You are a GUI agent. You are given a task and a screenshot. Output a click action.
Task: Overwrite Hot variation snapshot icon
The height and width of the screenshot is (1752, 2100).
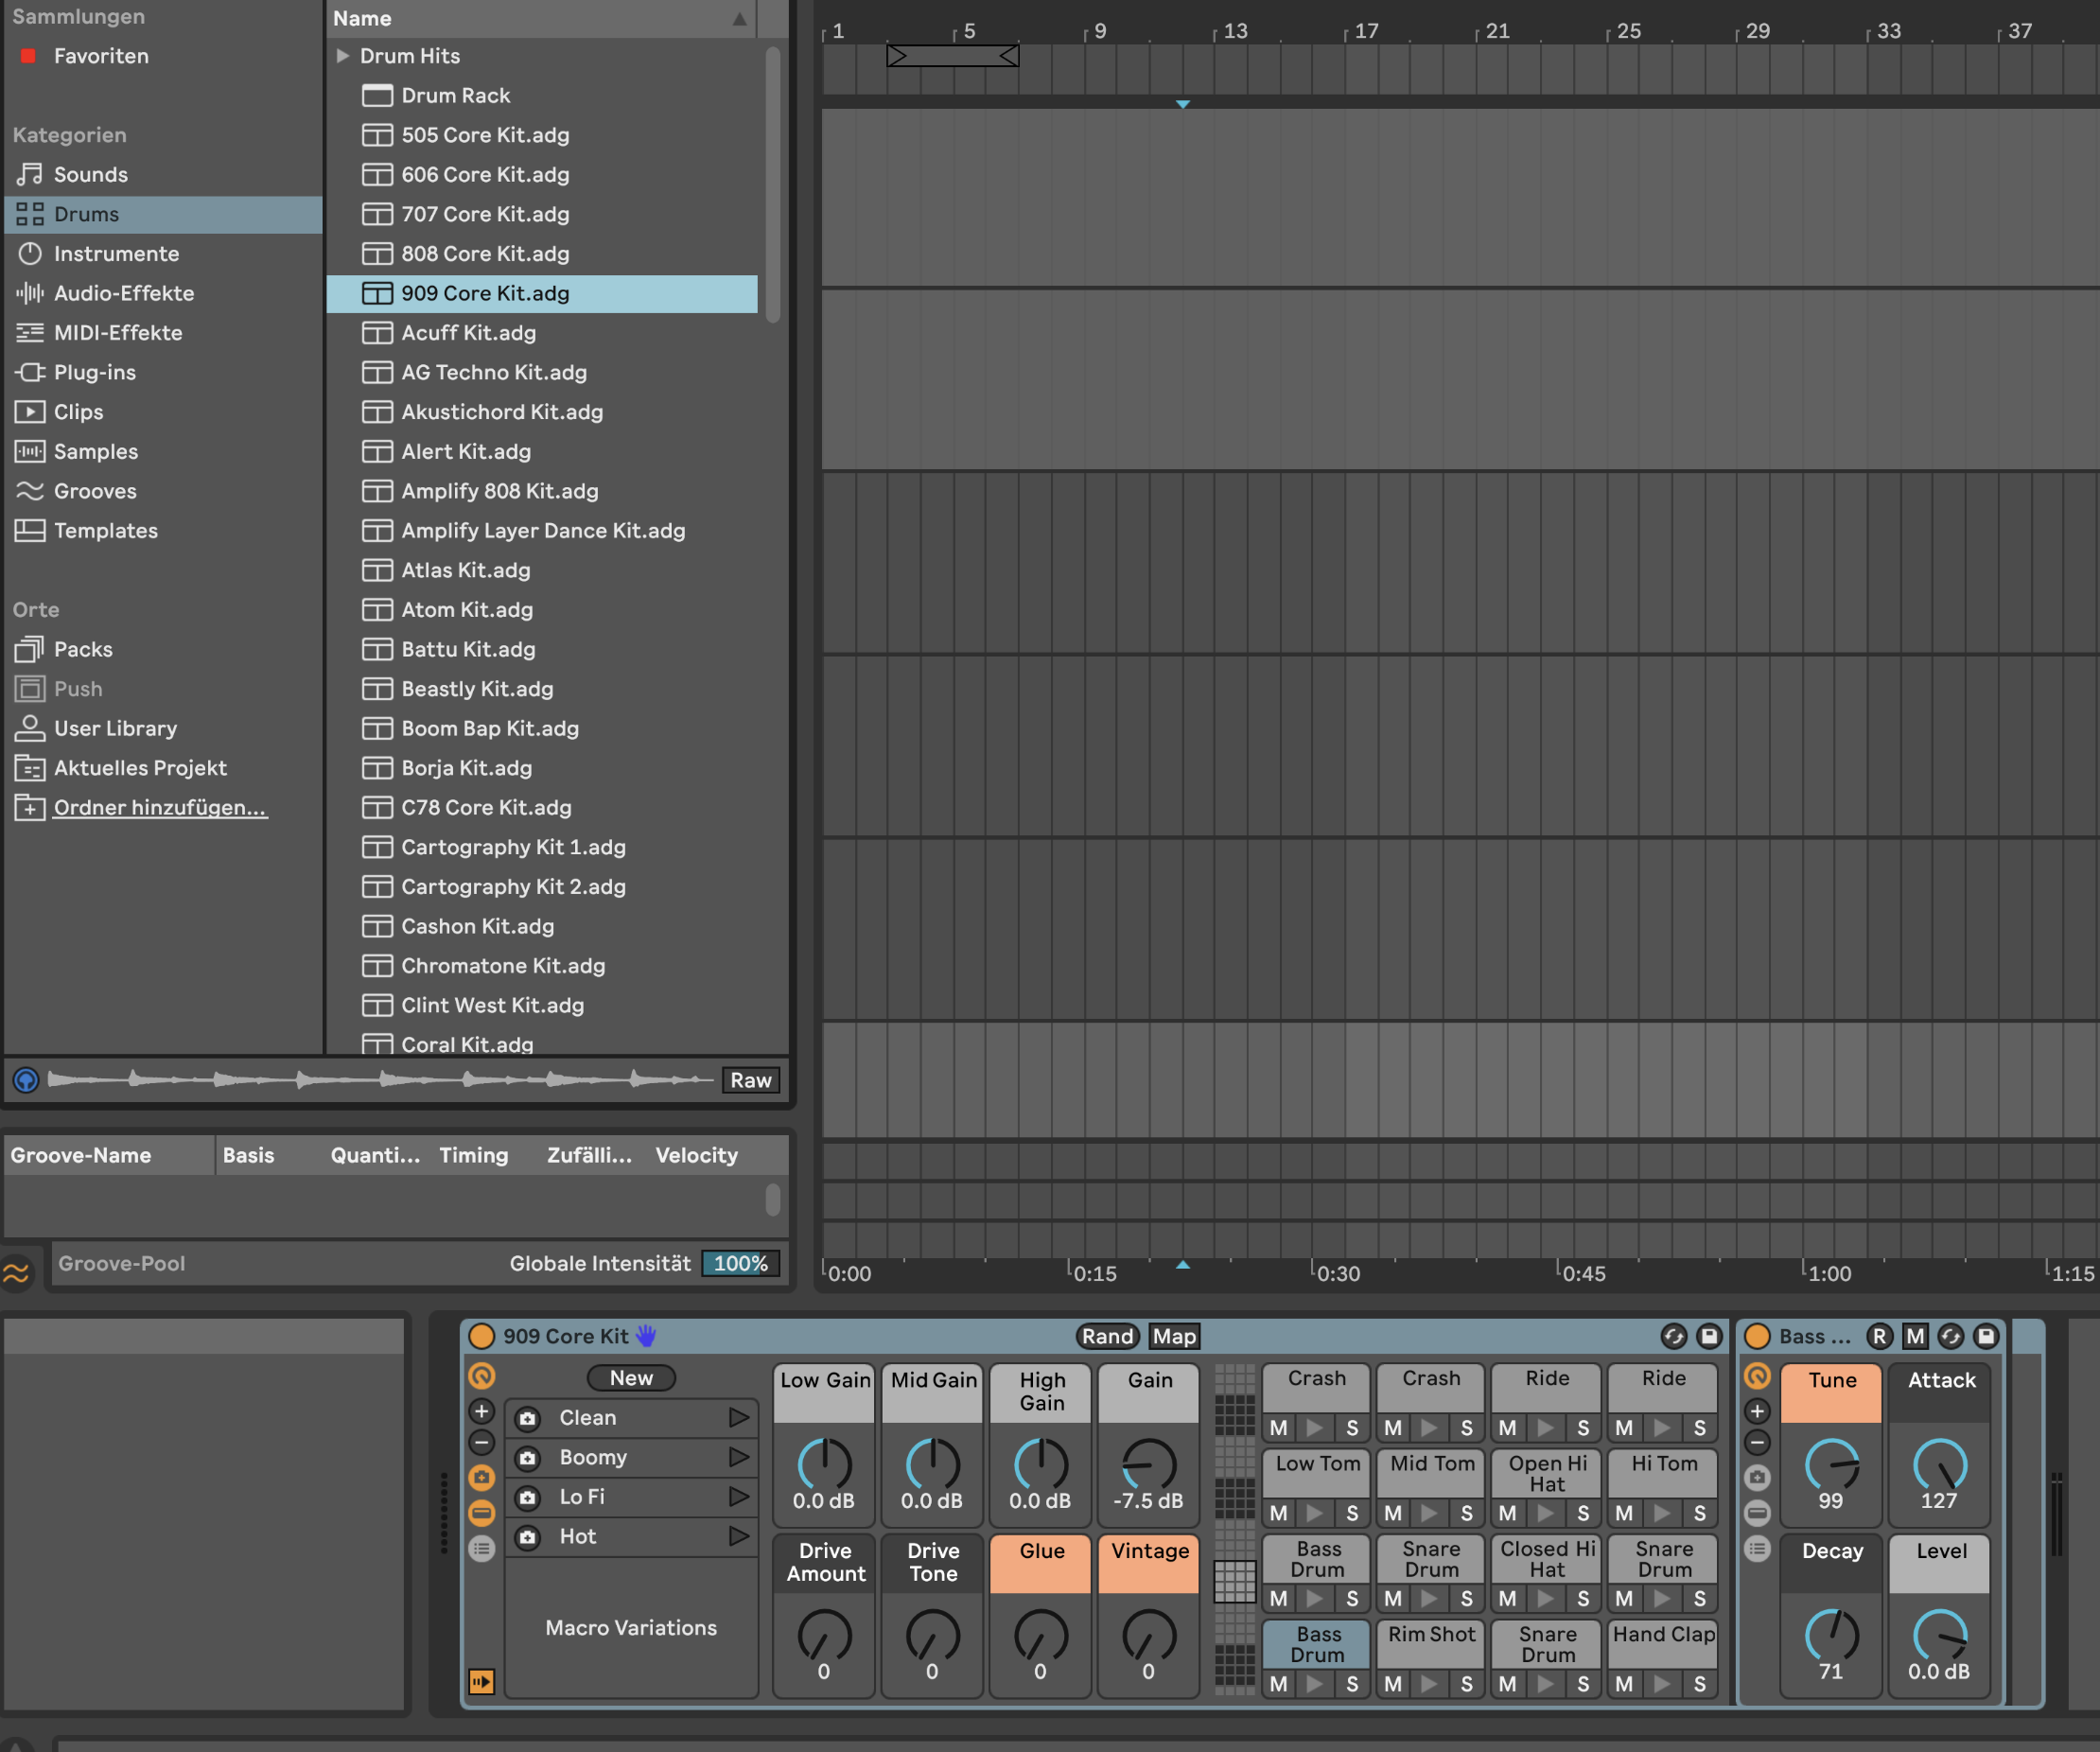tap(528, 1537)
